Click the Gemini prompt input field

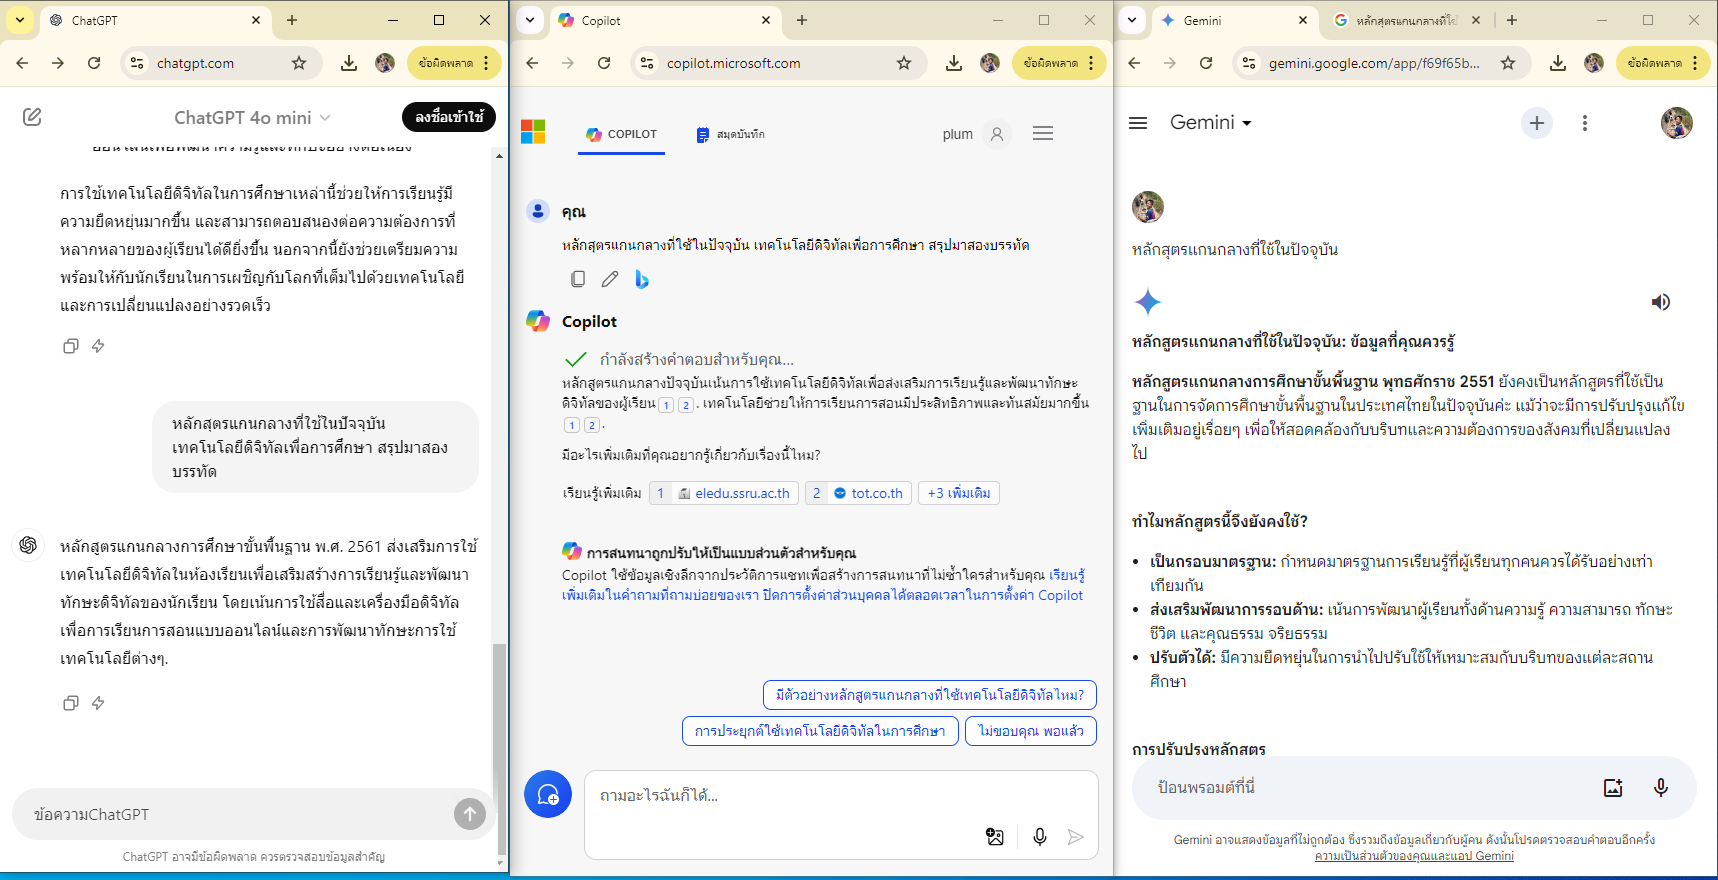tap(1360, 788)
